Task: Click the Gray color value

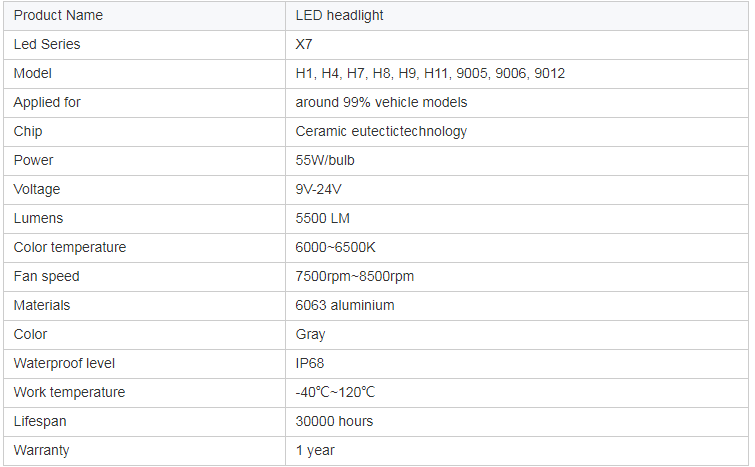Action: click(310, 335)
